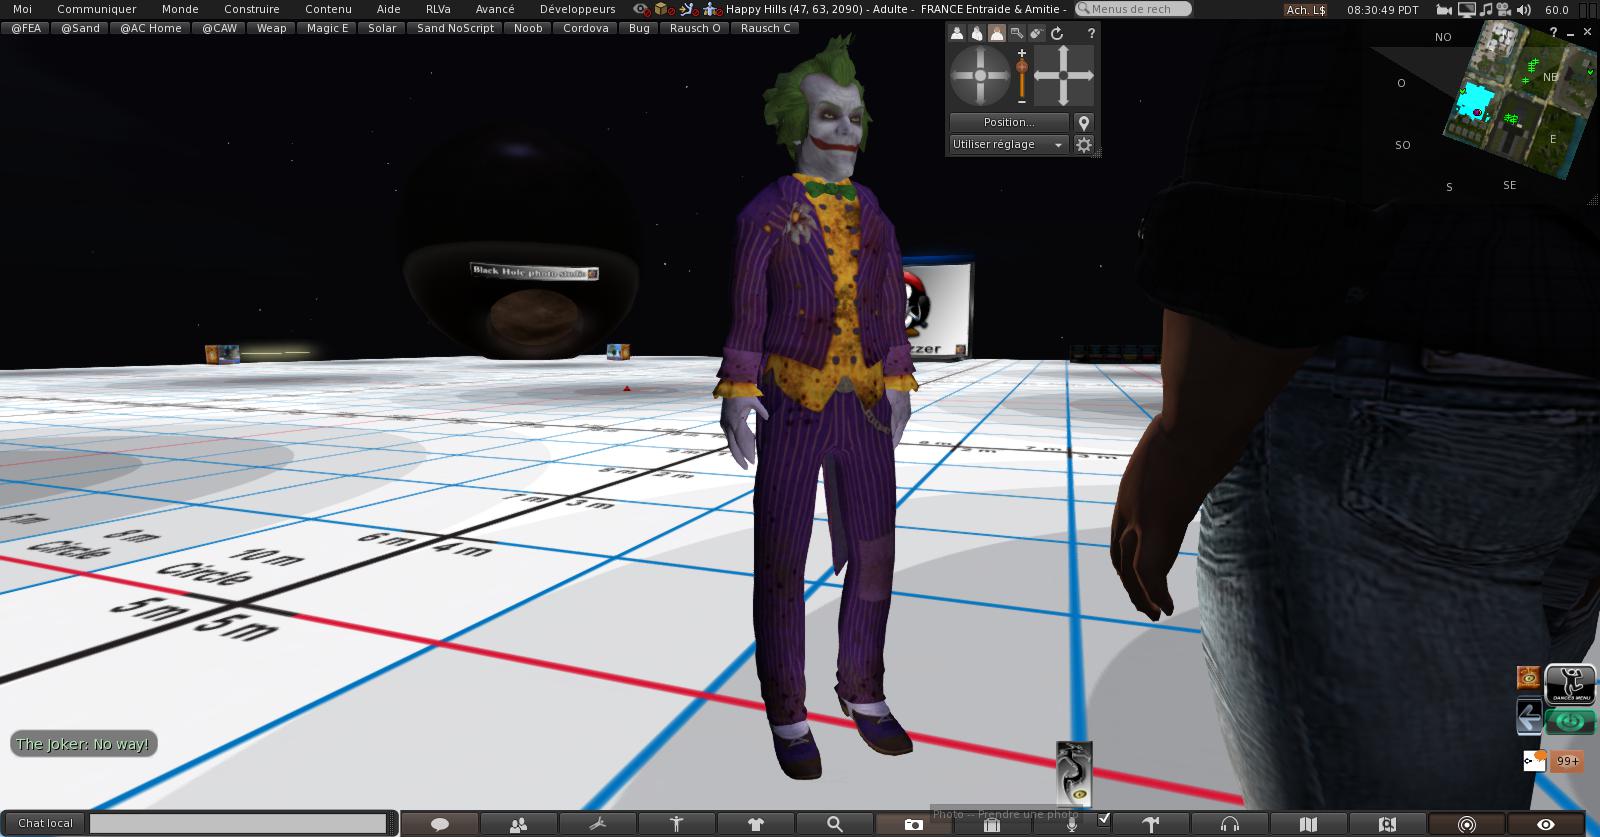Expand the Utiliser réglage dropdown
Viewport: 1600px width, 837px height.
(x=1009, y=145)
